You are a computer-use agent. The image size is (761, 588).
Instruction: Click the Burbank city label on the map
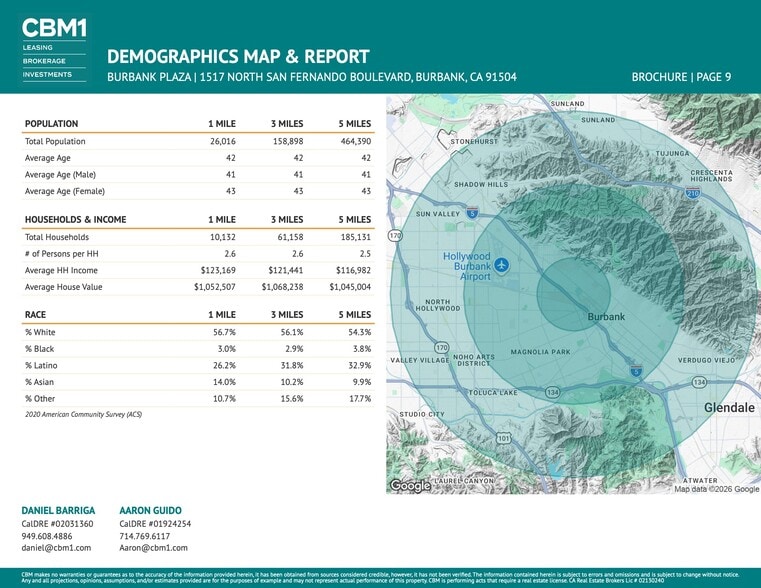[x=606, y=317]
